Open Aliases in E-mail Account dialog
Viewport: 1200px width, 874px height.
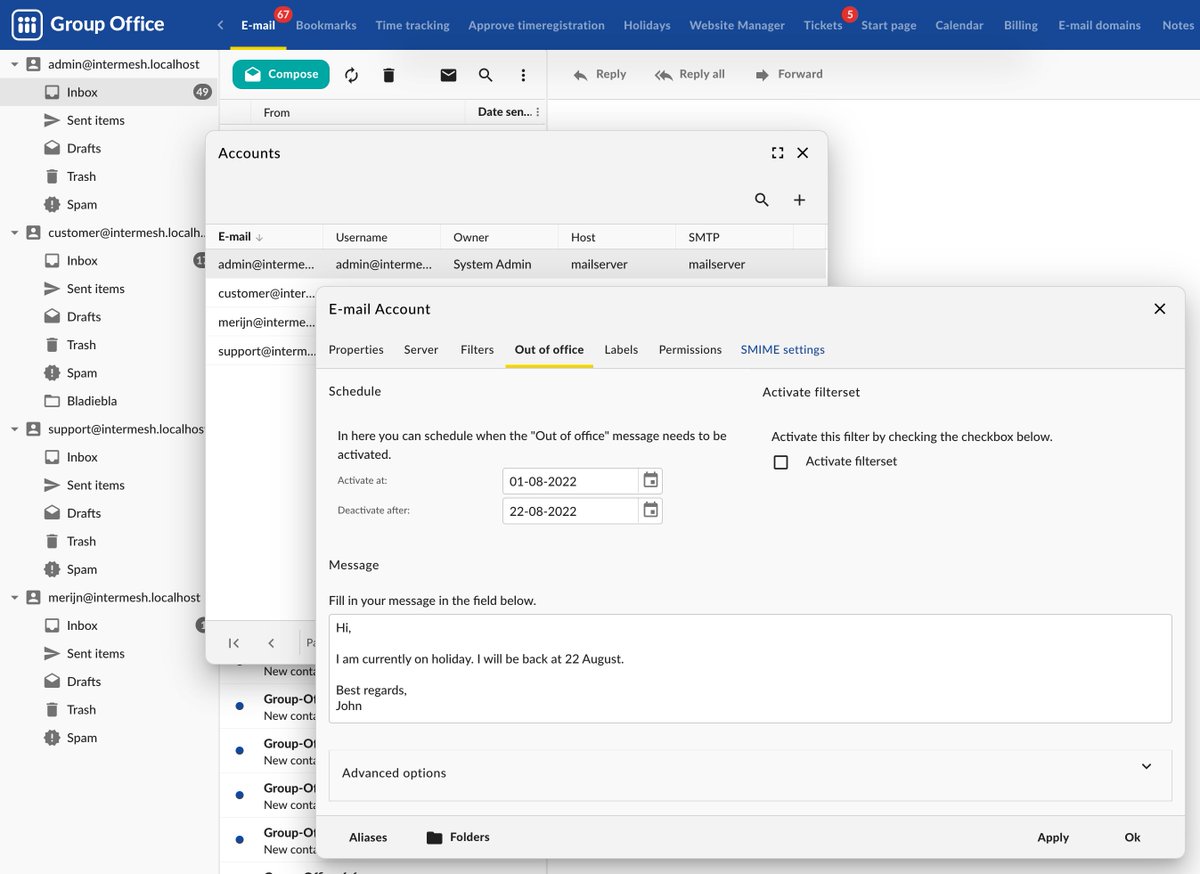368,838
